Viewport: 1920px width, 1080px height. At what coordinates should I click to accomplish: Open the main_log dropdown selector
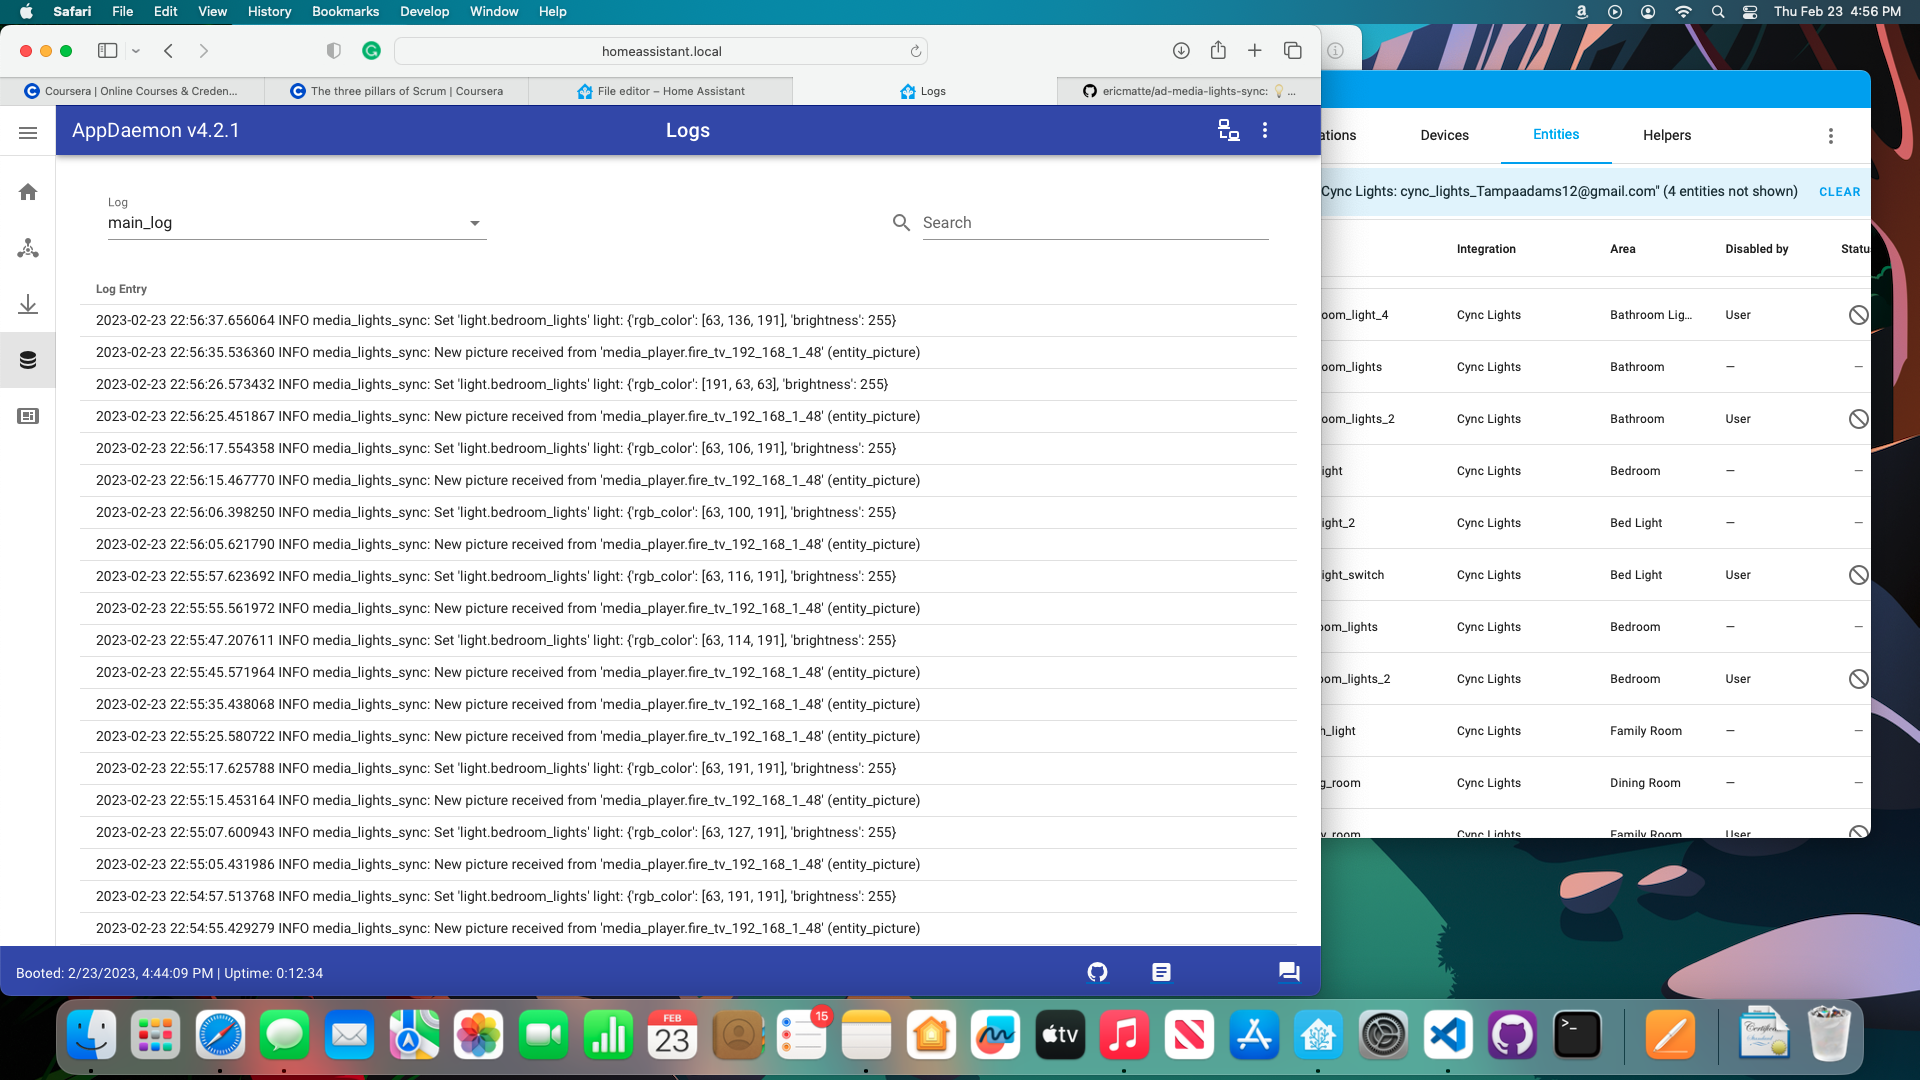(475, 223)
